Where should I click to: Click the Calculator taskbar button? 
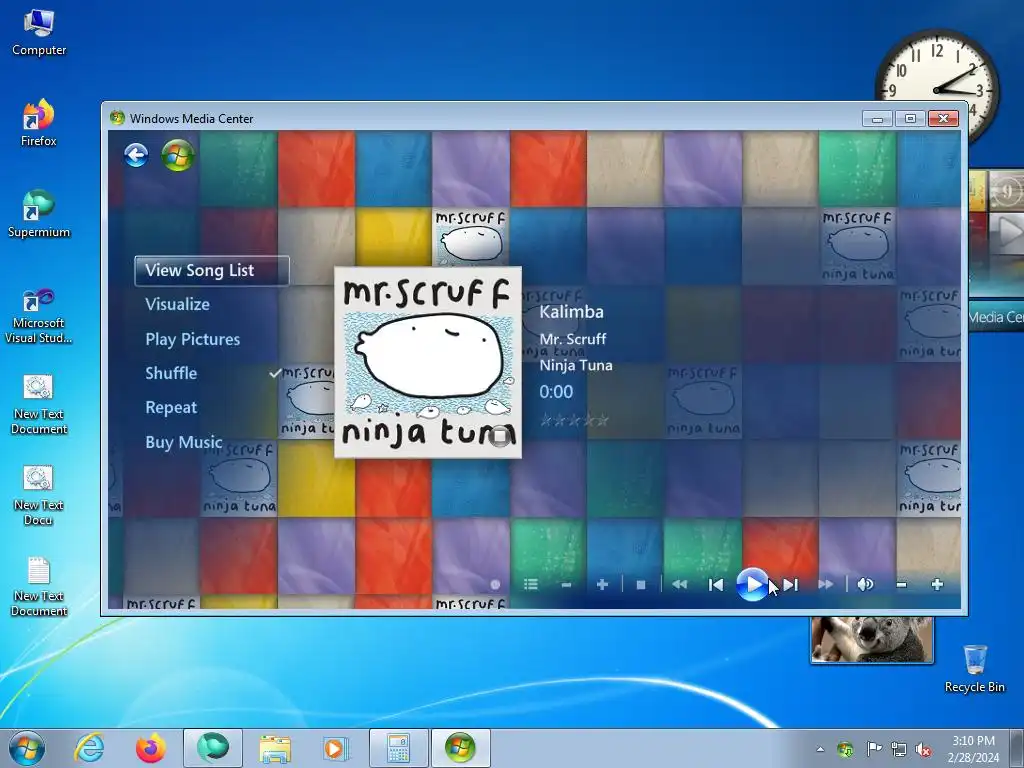tap(398, 748)
